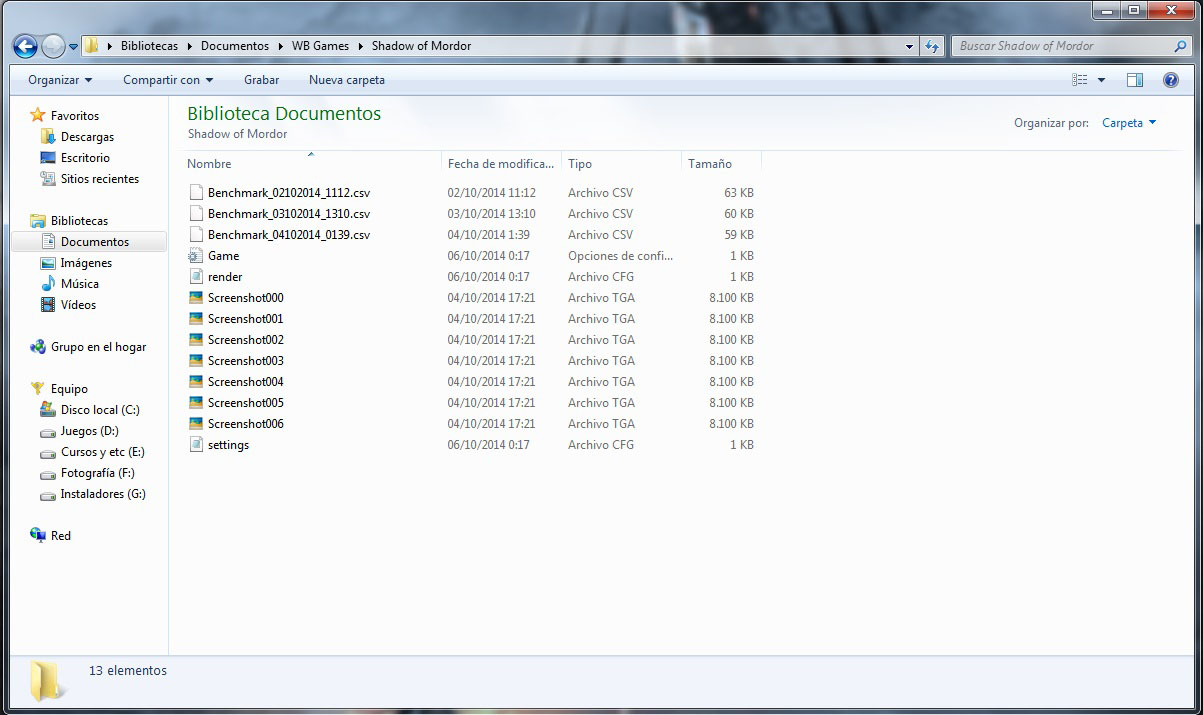Viewport: 1203px width, 715px height.
Task: Select the file Screenshot002
Action: pos(246,340)
